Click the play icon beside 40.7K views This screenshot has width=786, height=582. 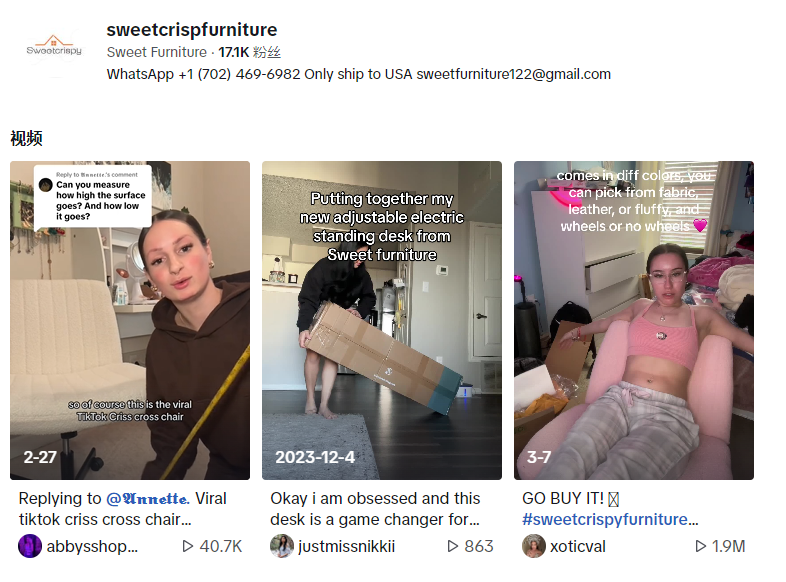tap(188, 546)
